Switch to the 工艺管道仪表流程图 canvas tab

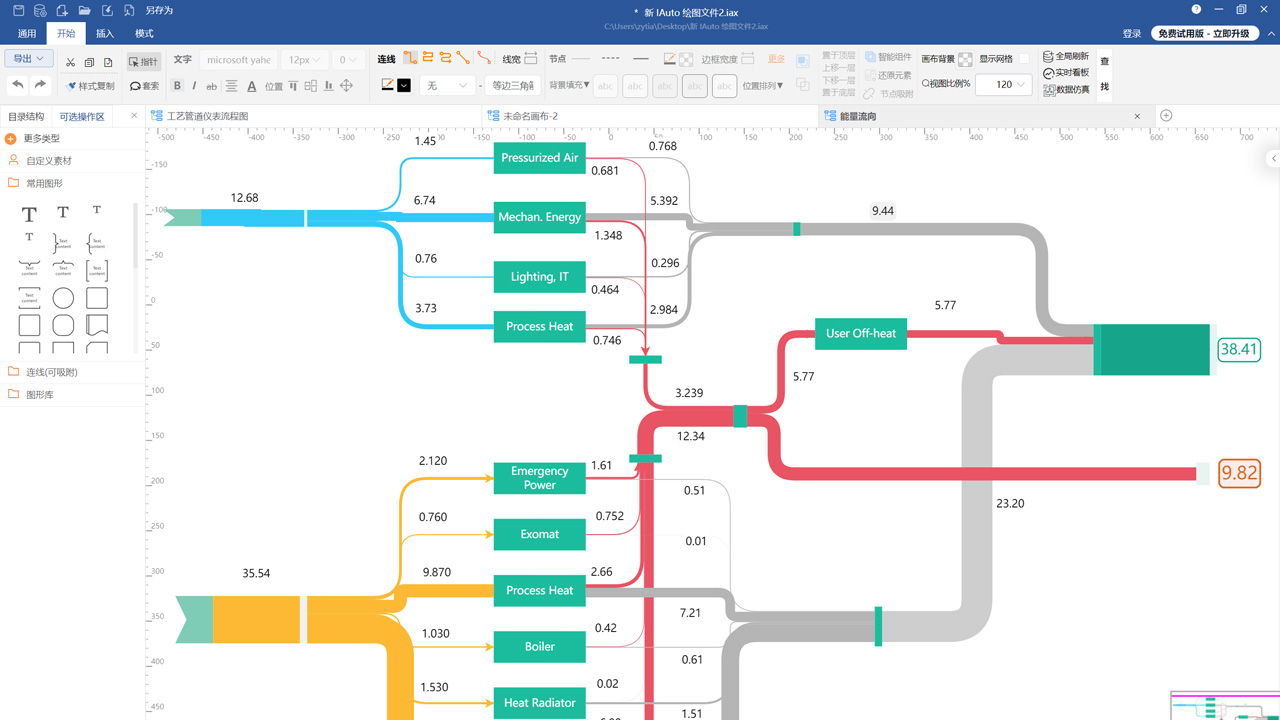point(207,116)
